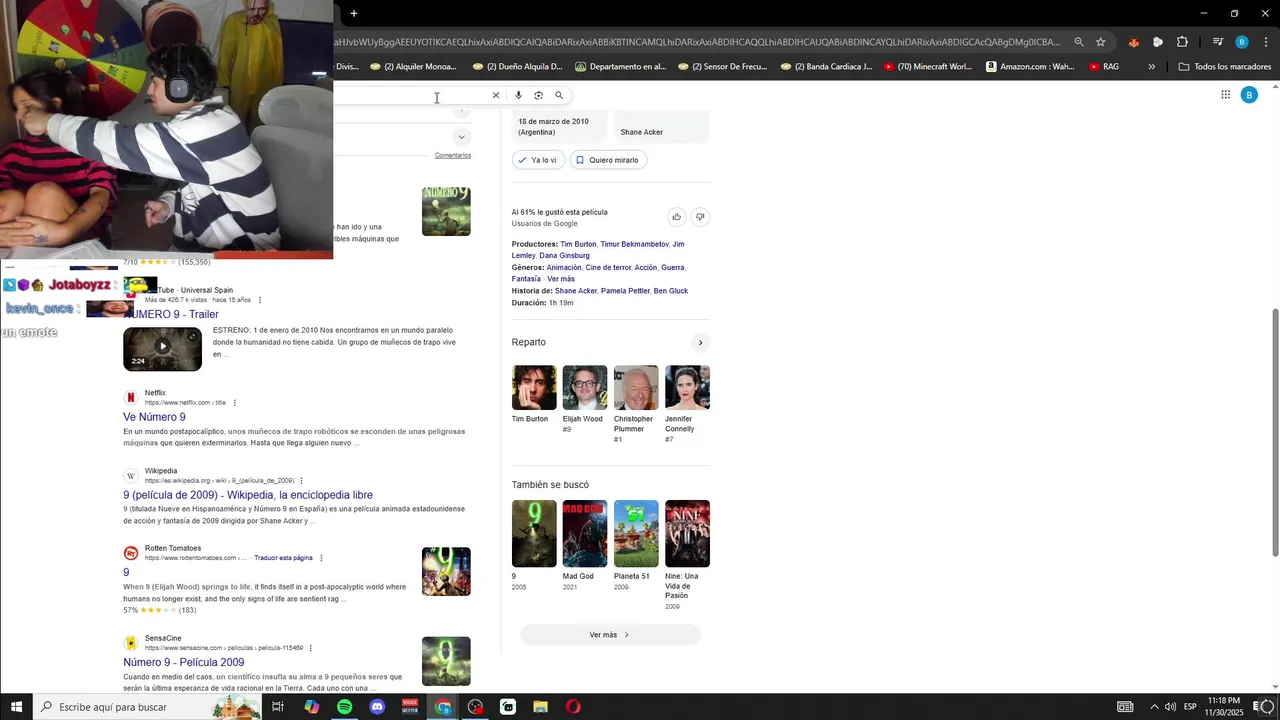1280x720 pixels.
Task: Open the Ve Número 9 Netflix link
Action: click(154, 417)
